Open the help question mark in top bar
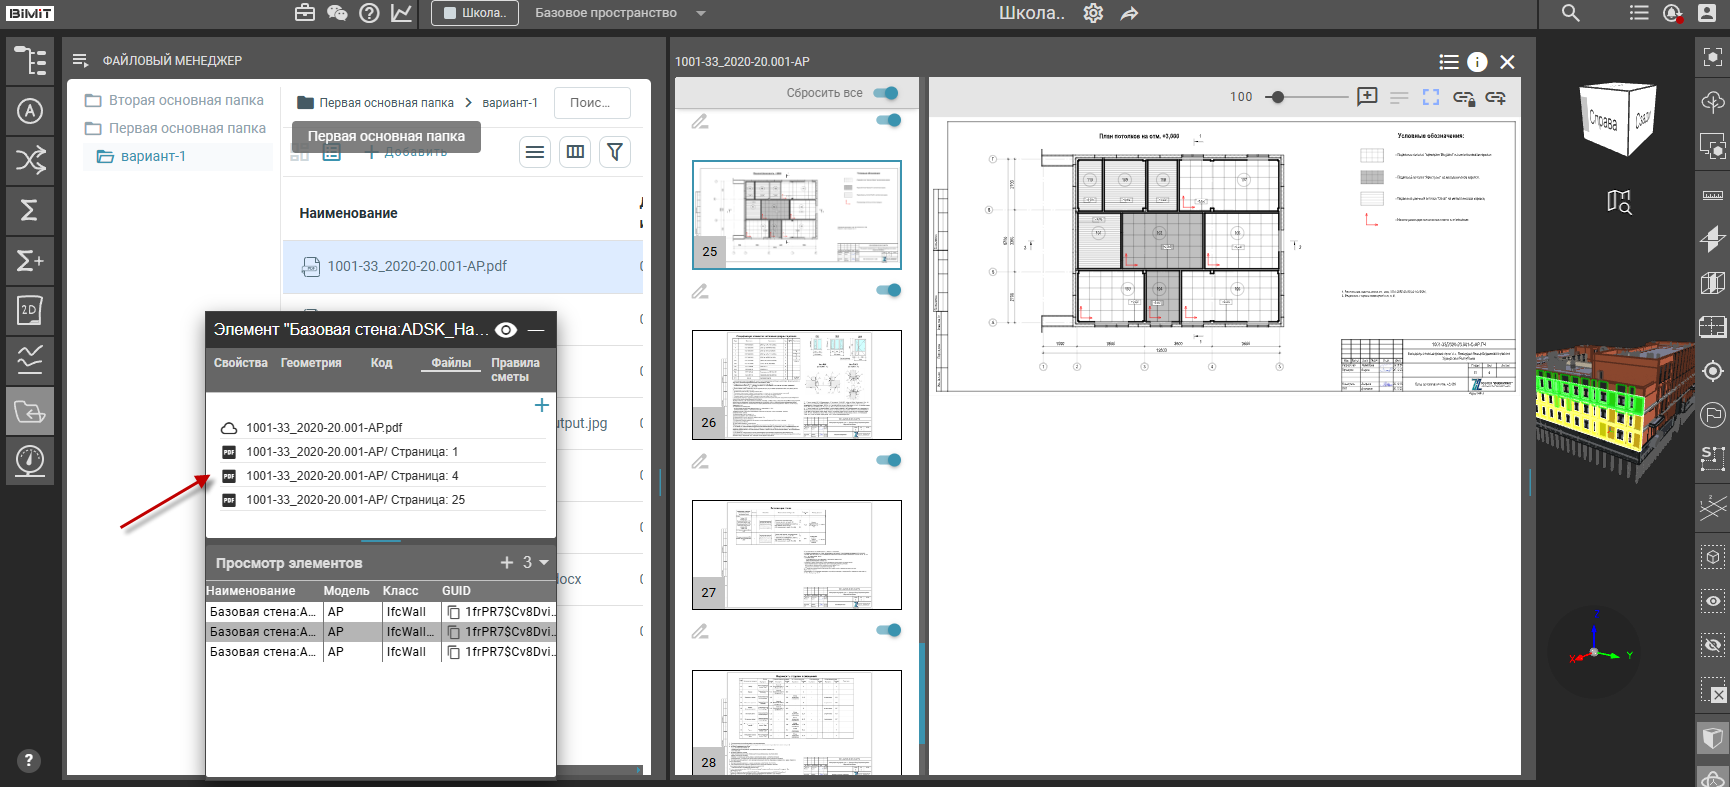 369,13
